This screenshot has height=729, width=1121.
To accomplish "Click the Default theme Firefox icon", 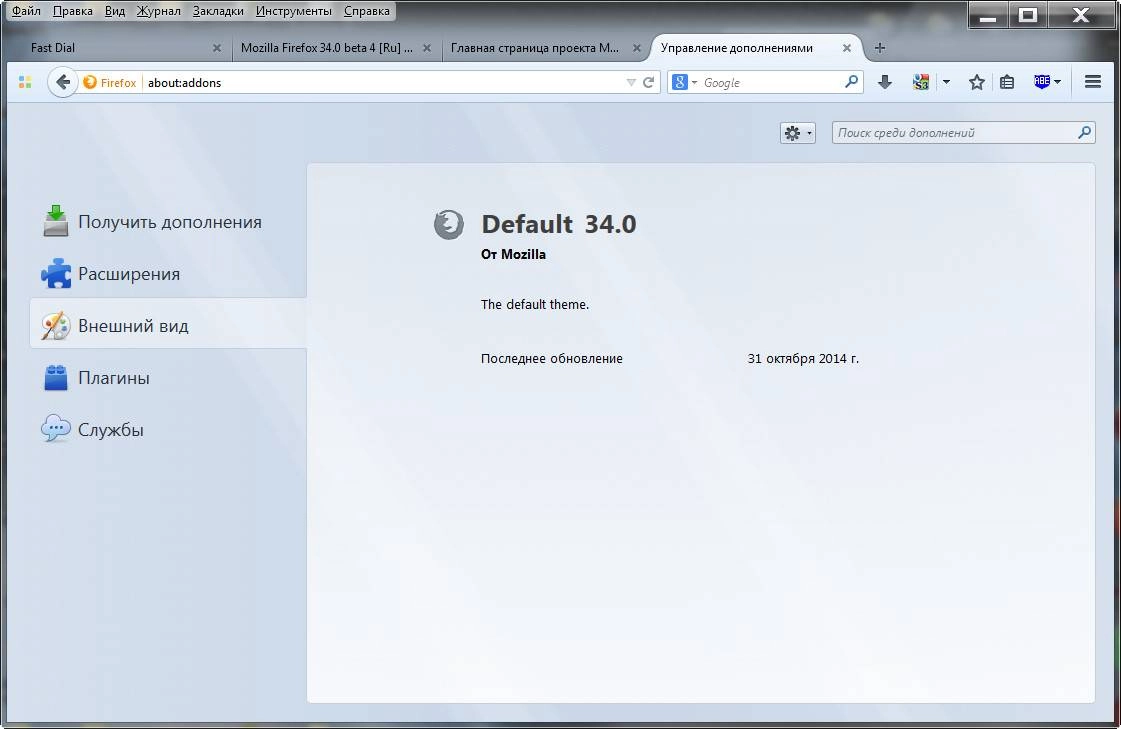I will pyautogui.click(x=449, y=224).
